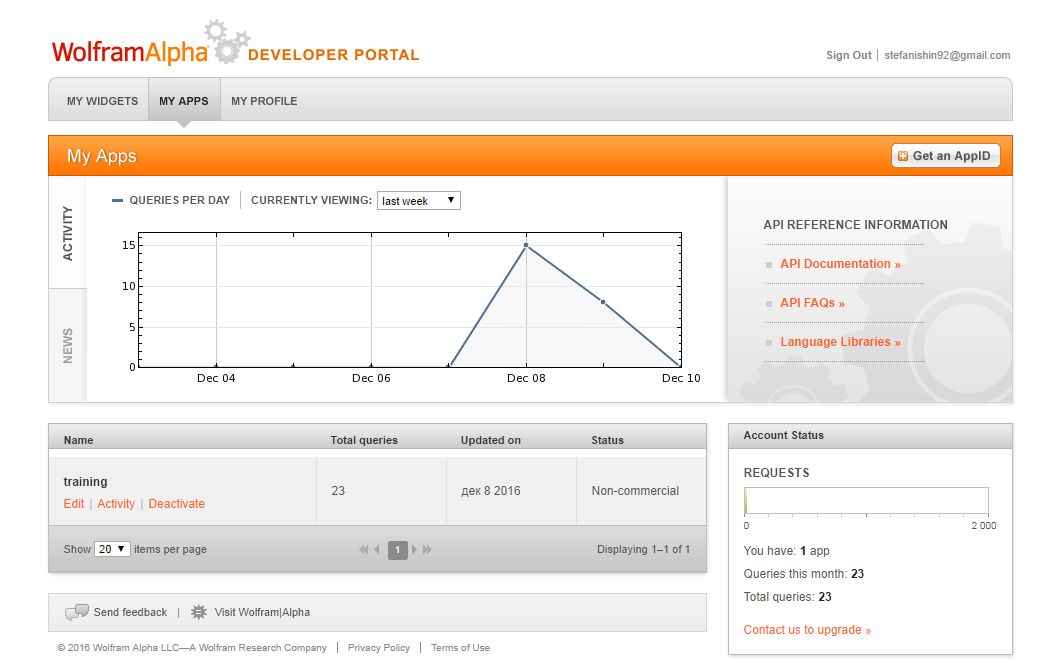Open the My Profile tab
This screenshot has height=660, width=1046.
click(x=264, y=101)
